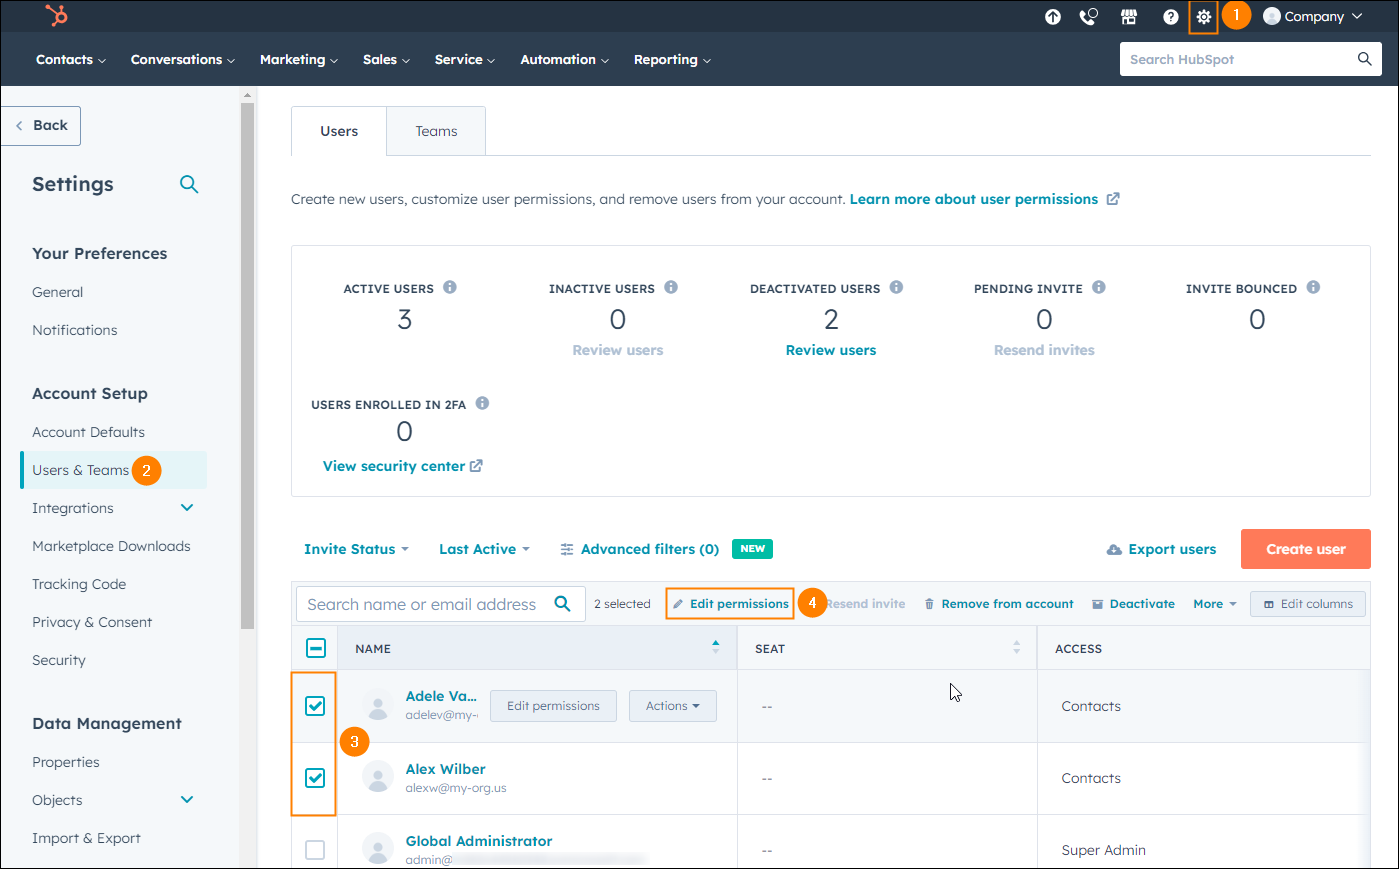
Task: Open the Company account menu
Action: (1313, 17)
